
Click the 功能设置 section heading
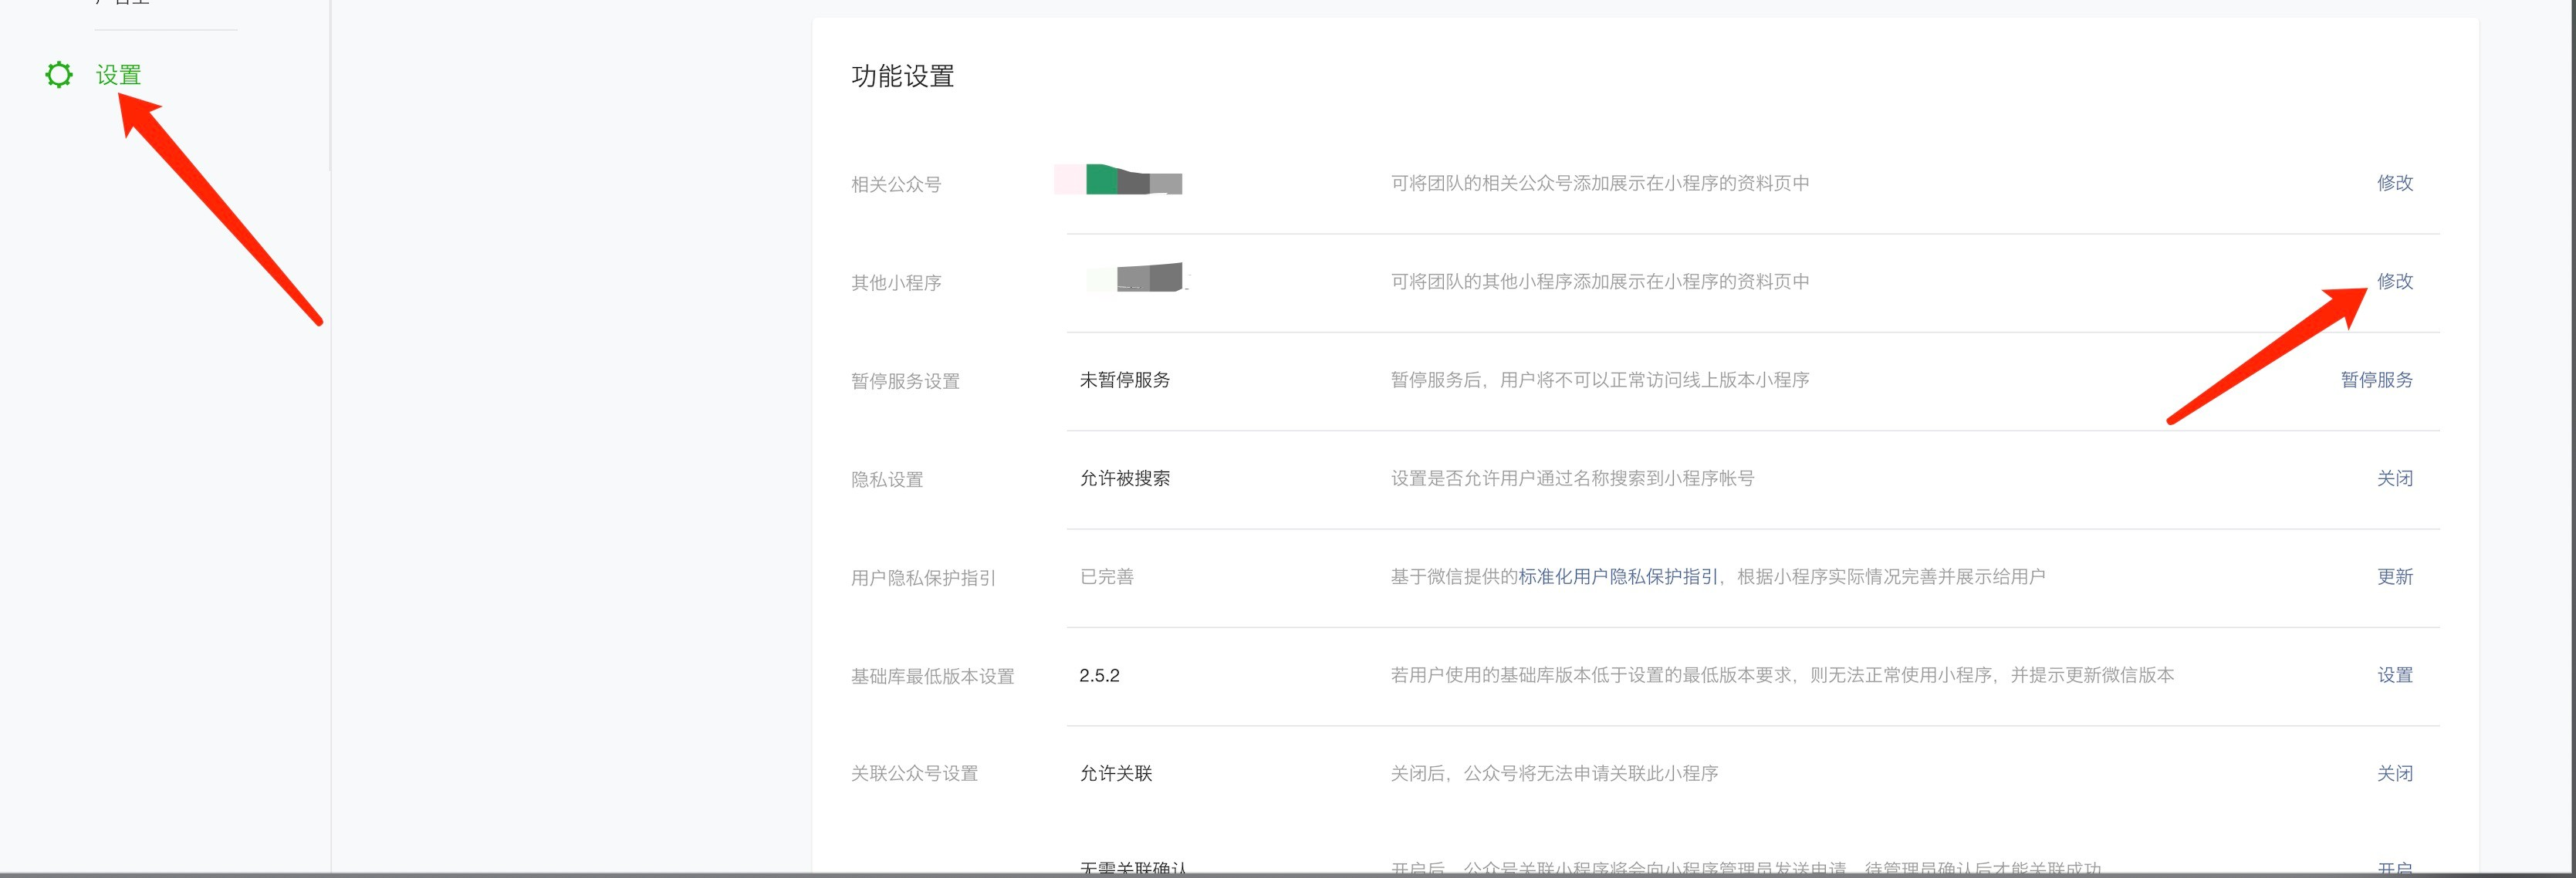tap(902, 76)
